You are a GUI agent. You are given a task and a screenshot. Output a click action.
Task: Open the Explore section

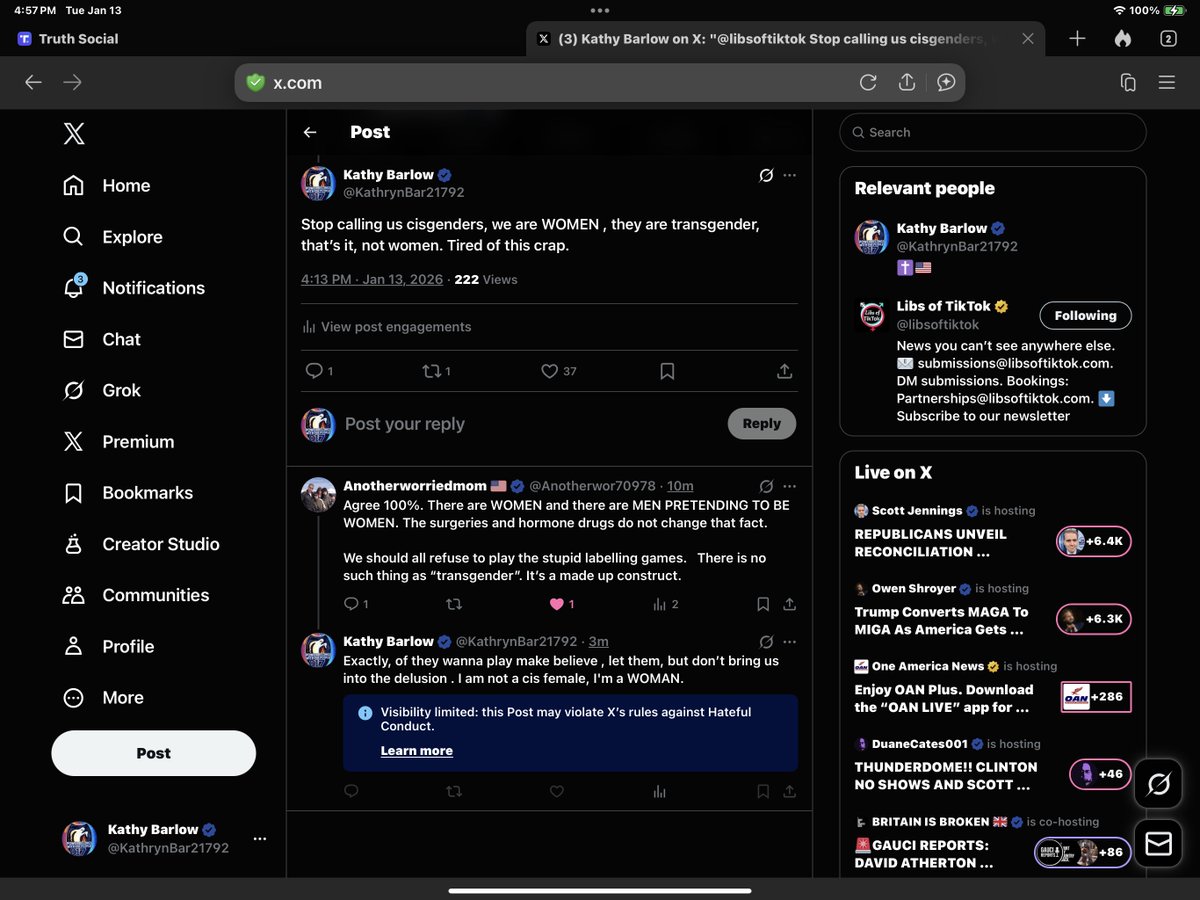coord(131,237)
